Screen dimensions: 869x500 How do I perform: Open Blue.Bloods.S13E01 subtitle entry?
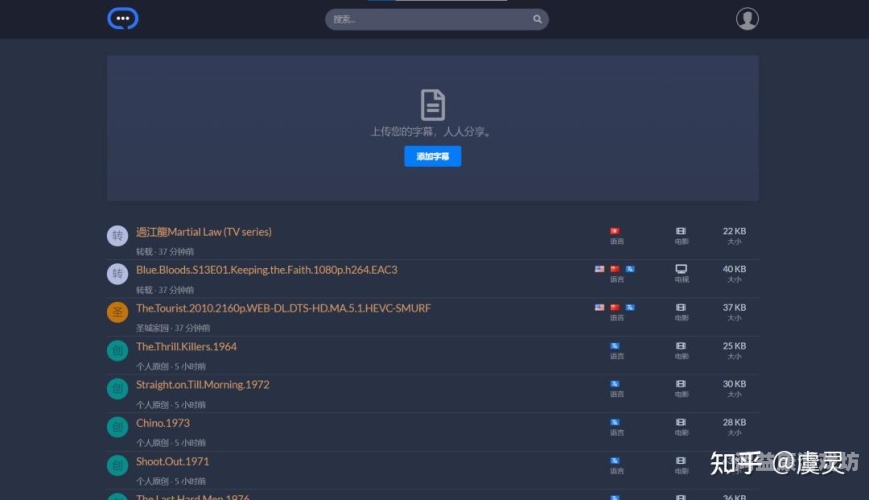(x=266, y=270)
